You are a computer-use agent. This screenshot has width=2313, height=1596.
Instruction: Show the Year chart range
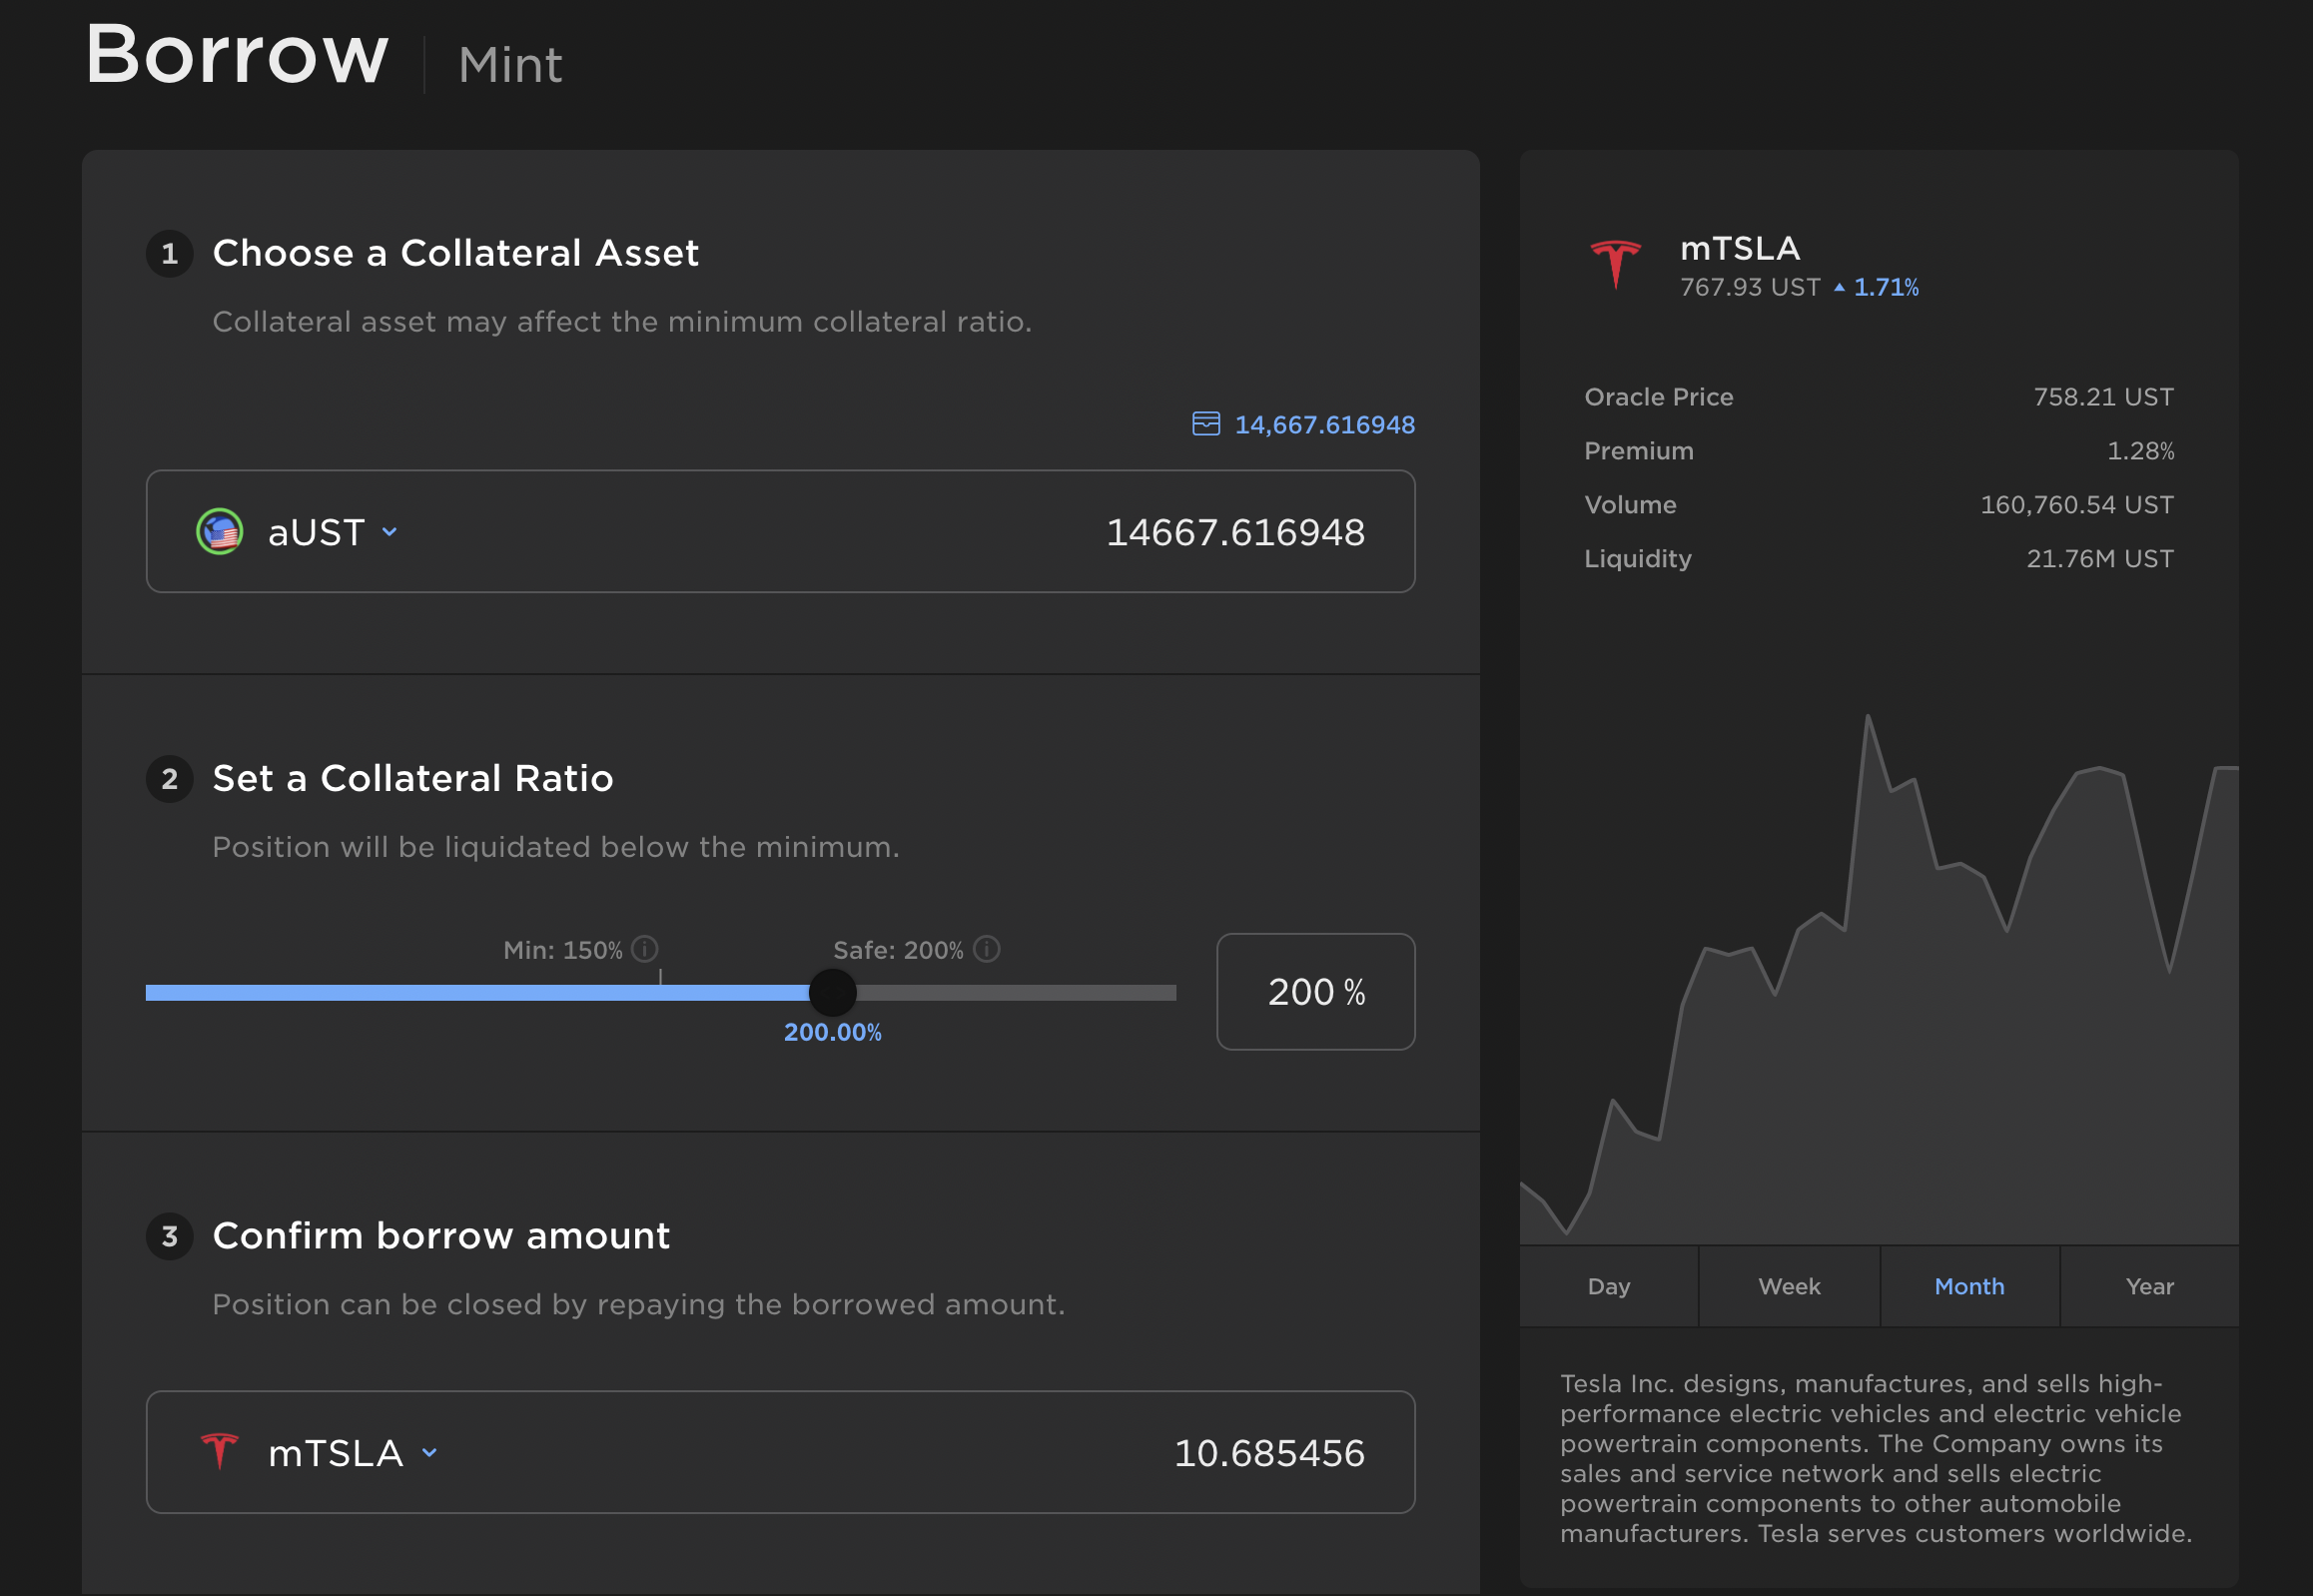[2149, 1287]
